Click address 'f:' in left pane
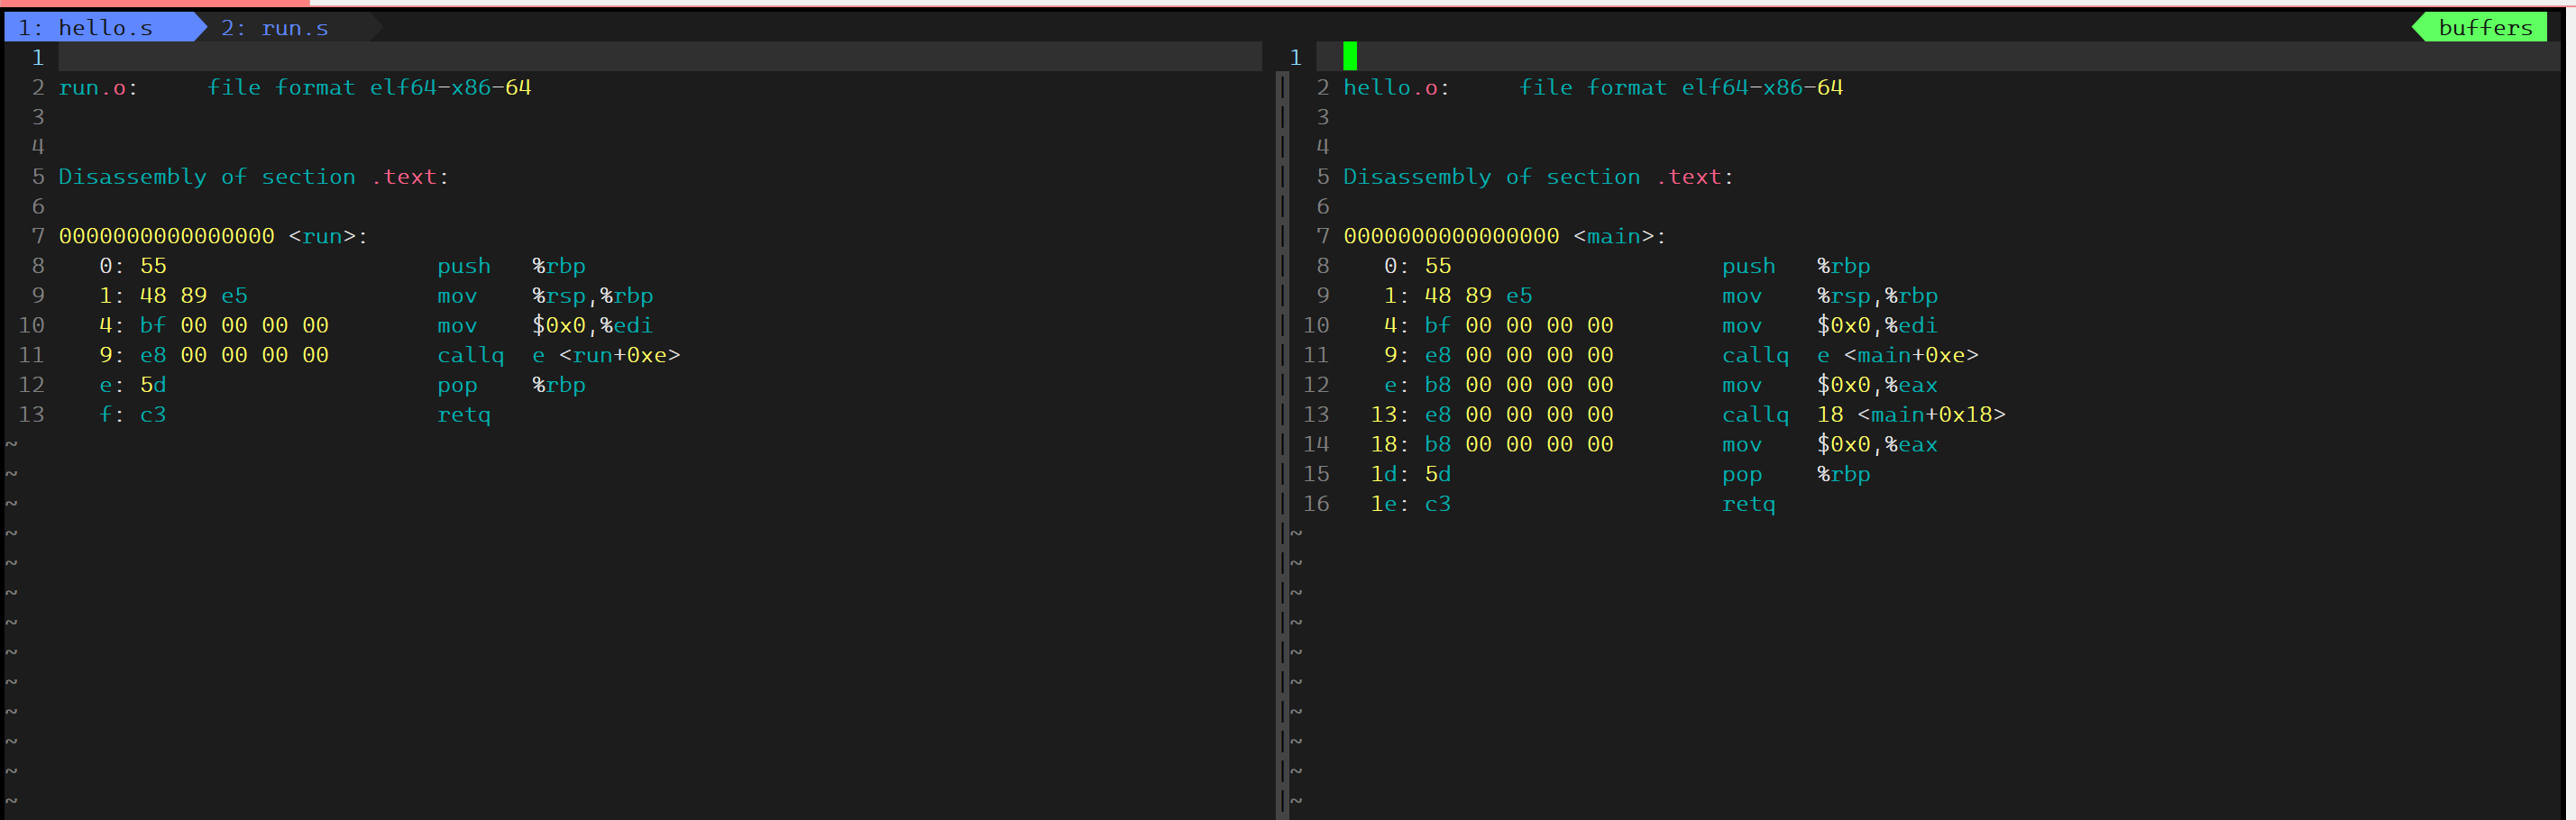The image size is (2576, 820). pyautogui.click(x=112, y=415)
